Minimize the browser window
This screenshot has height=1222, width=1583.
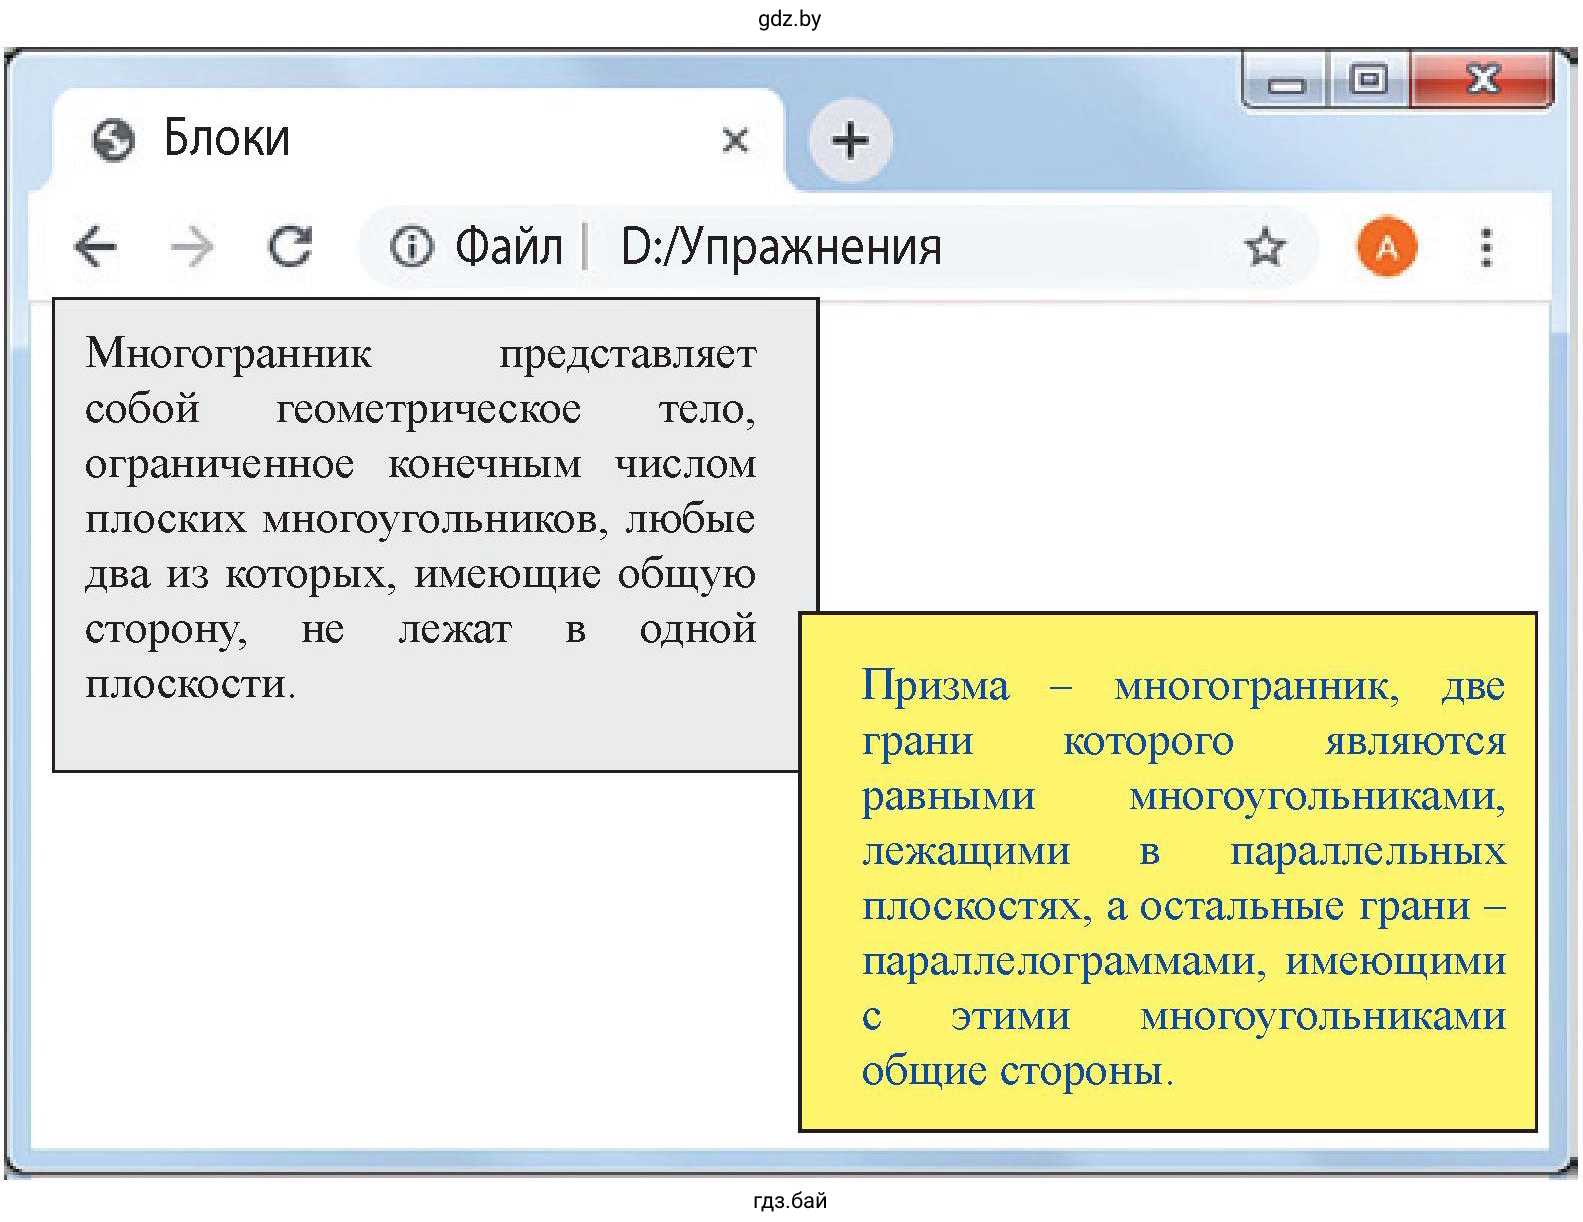pos(1286,80)
